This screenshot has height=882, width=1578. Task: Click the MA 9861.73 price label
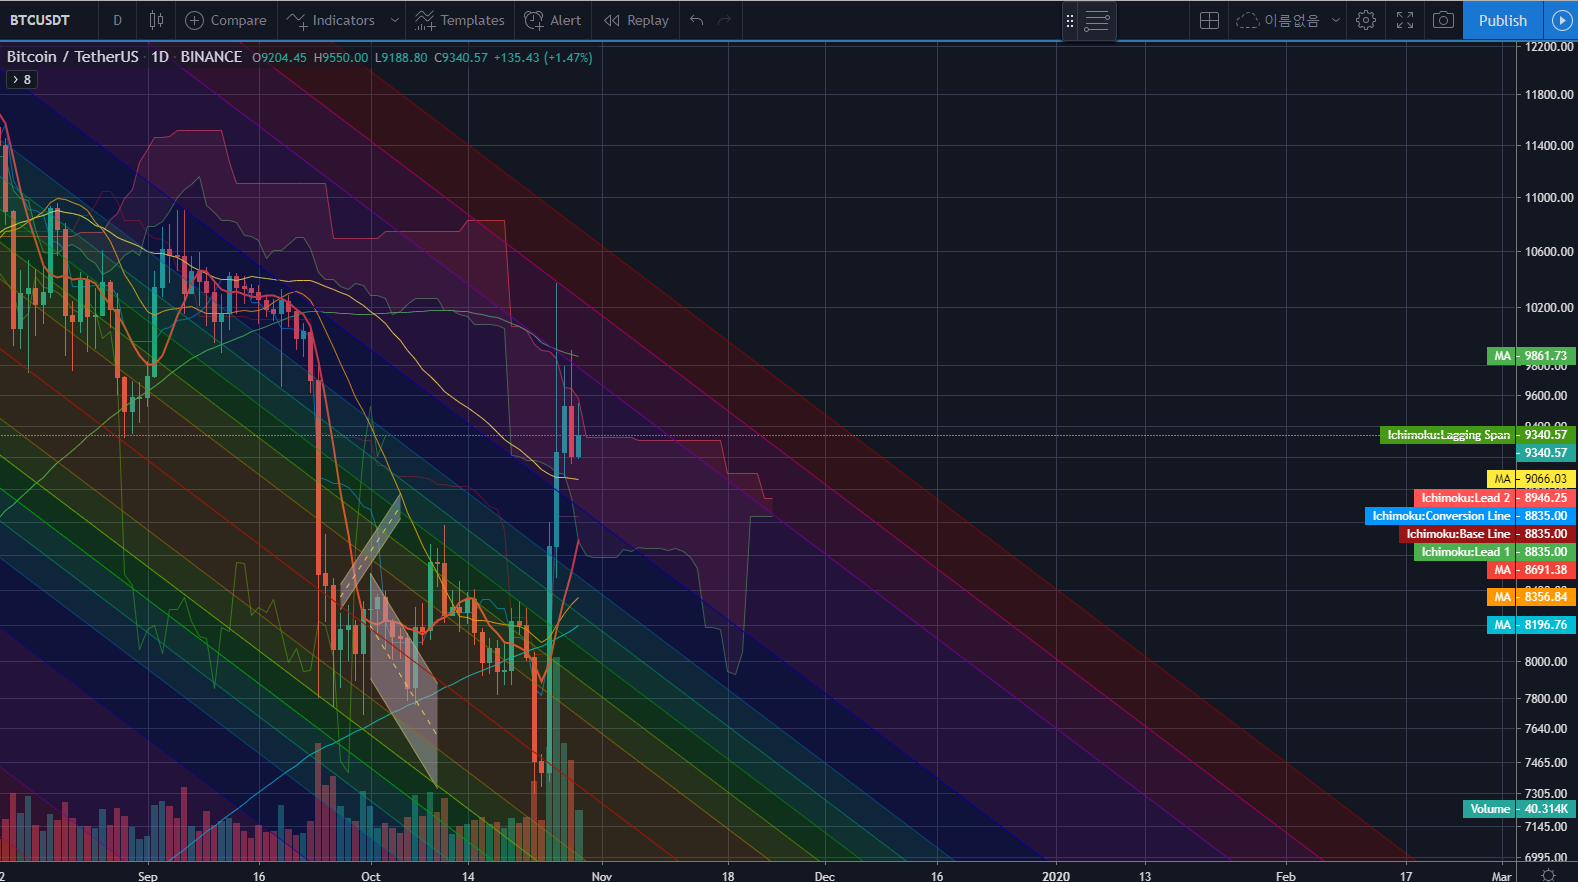(1532, 356)
